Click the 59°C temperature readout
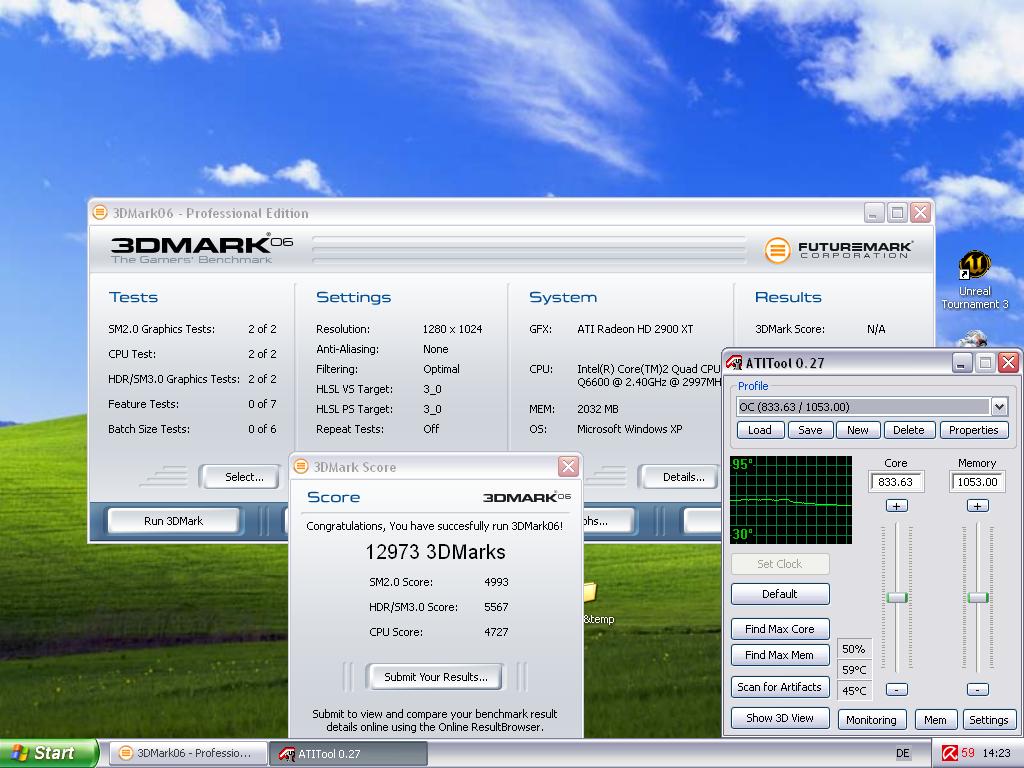 (x=854, y=669)
